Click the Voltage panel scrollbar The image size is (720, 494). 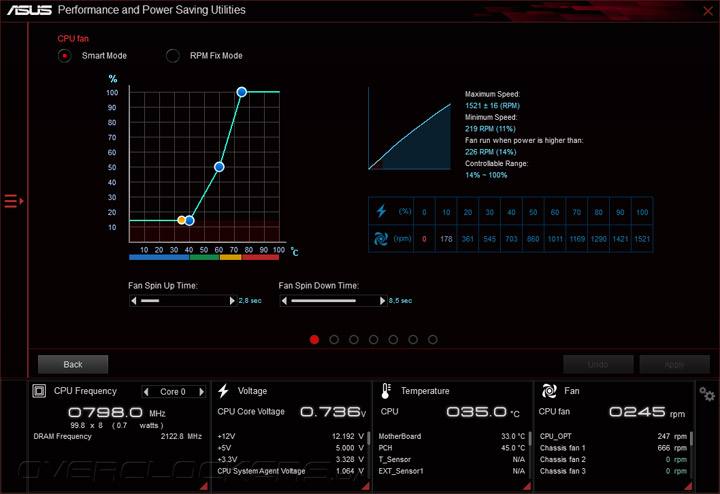point(368,438)
